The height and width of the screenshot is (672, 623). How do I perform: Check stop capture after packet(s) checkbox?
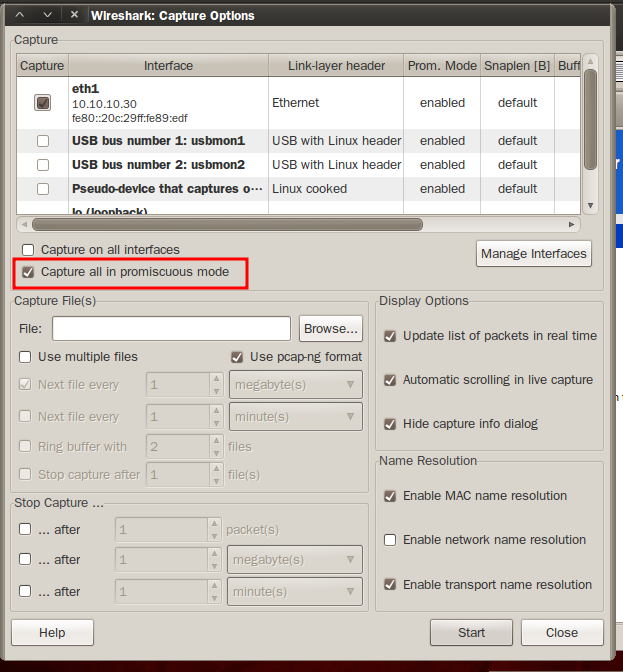coord(25,529)
